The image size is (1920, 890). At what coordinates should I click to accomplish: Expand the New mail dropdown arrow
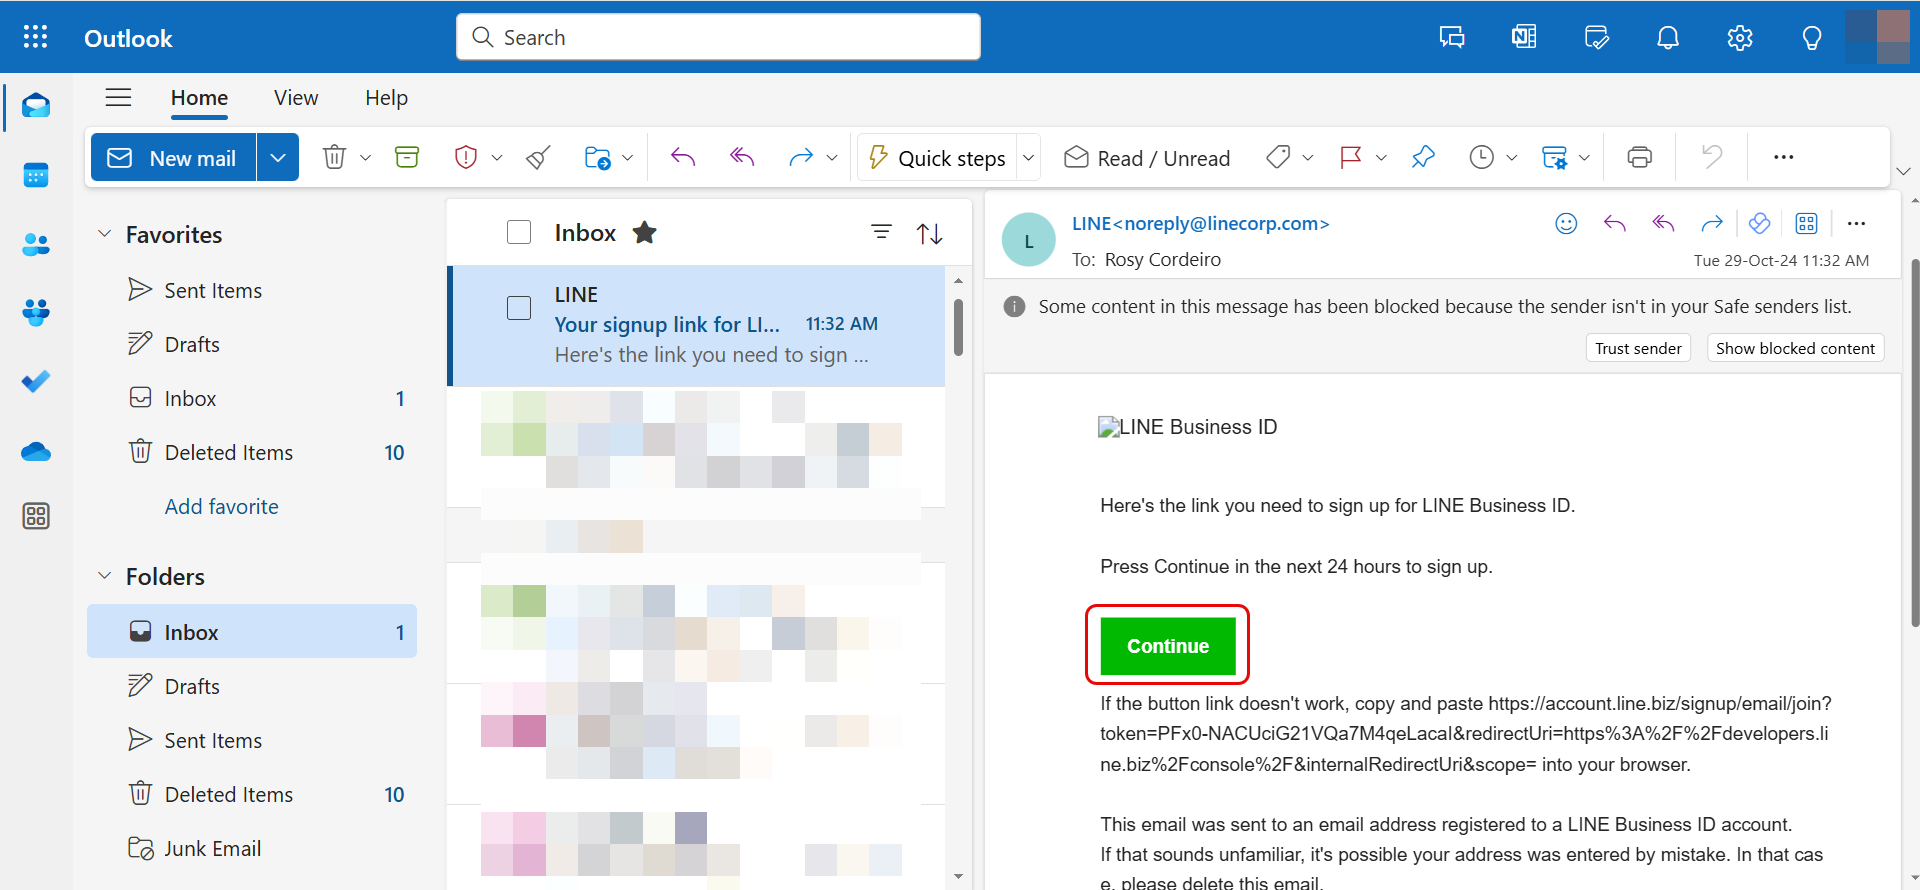pyautogui.click(x=278, y=158)
